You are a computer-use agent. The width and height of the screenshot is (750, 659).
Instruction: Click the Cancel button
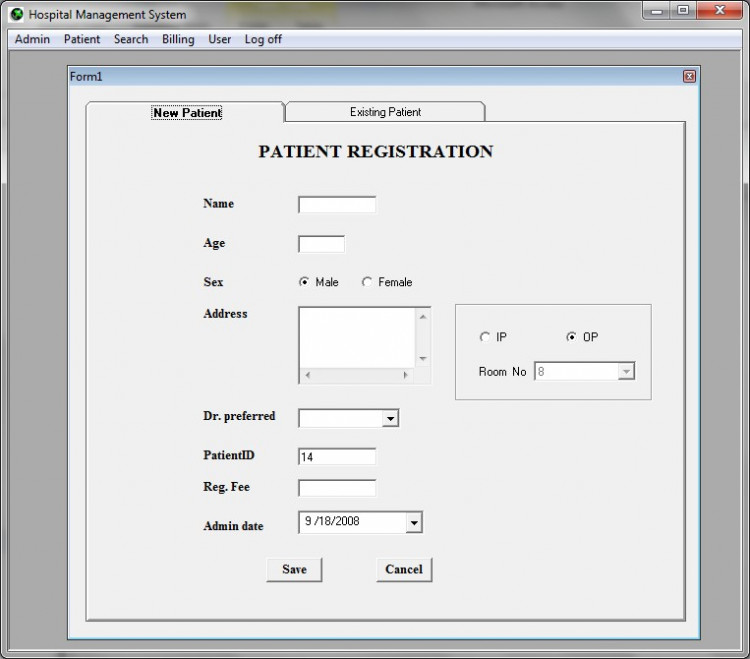404,570
